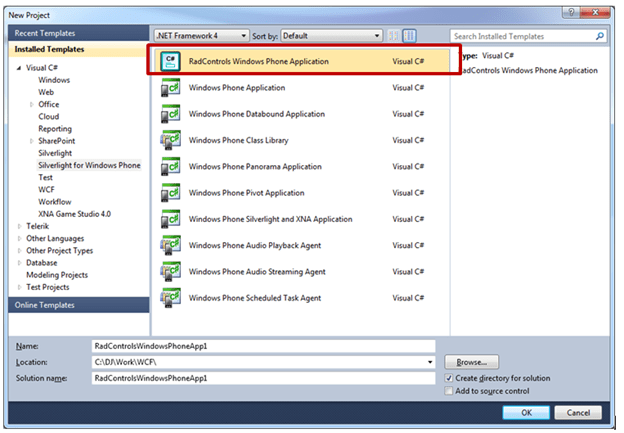Click the search magnifier icon

coord(600,36)
